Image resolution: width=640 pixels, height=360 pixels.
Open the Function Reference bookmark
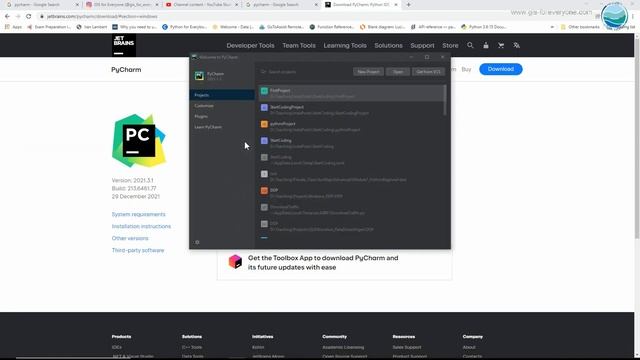coord(331,27)
